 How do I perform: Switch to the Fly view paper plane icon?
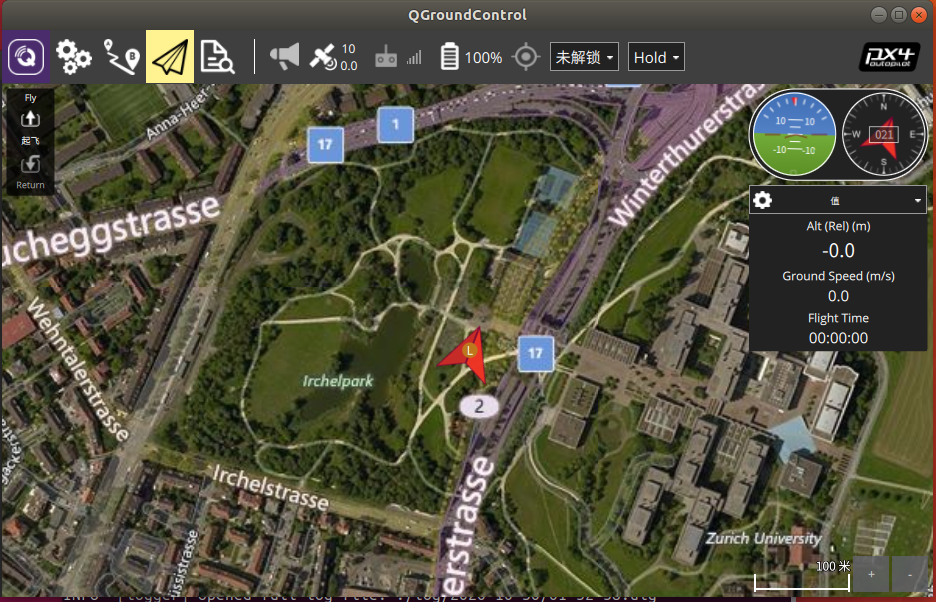170,57
